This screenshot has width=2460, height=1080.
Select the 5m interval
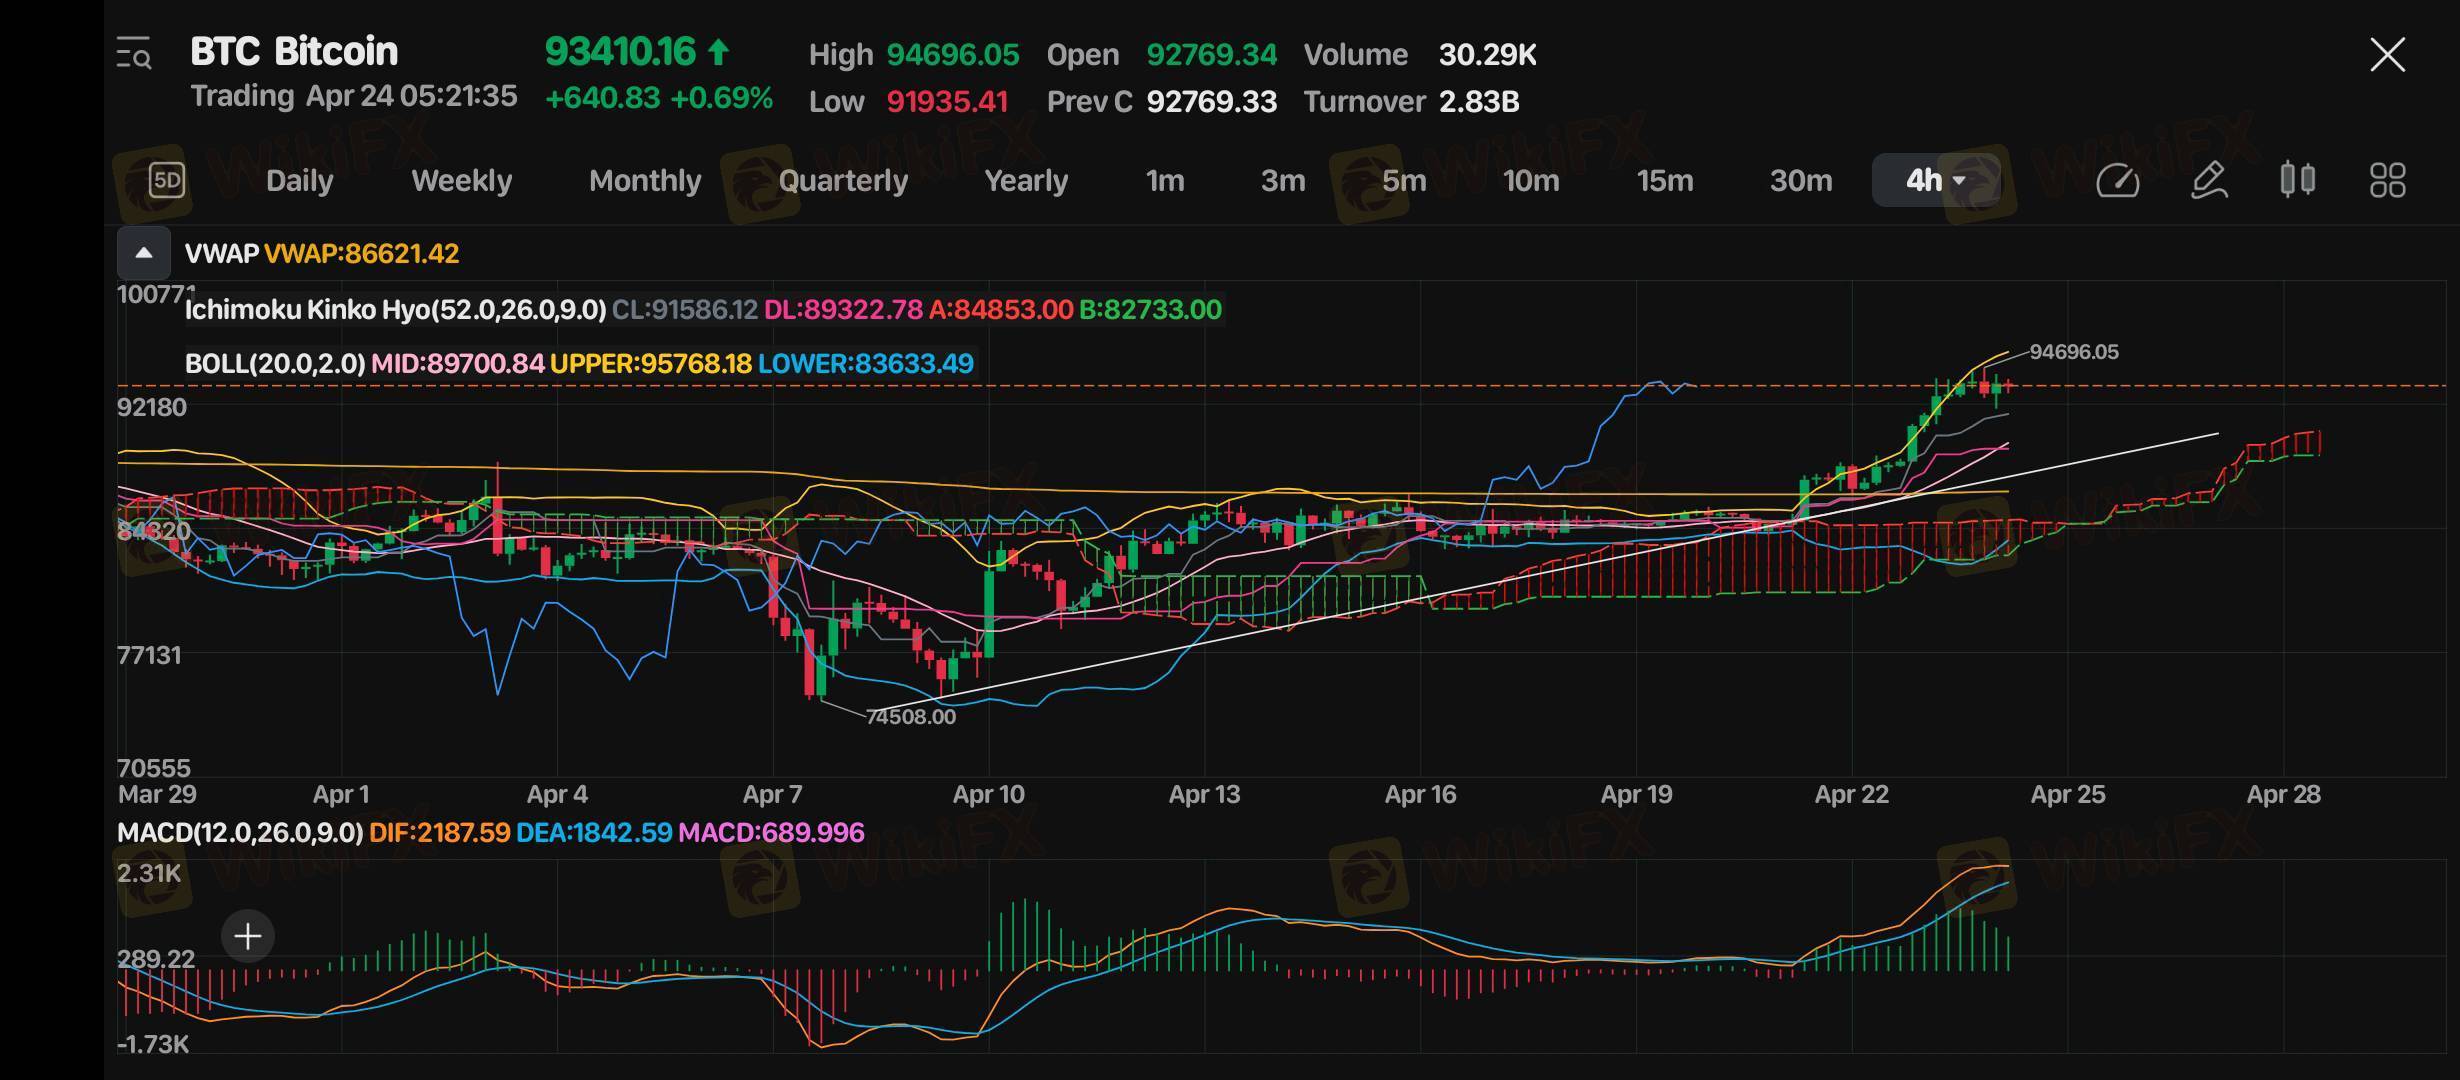[1404, 181]
